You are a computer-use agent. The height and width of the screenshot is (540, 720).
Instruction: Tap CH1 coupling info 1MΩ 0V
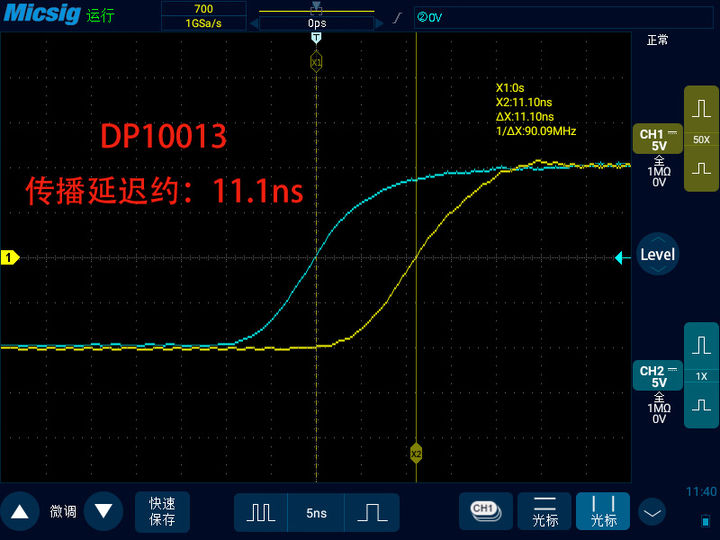[x=659, y=171]
